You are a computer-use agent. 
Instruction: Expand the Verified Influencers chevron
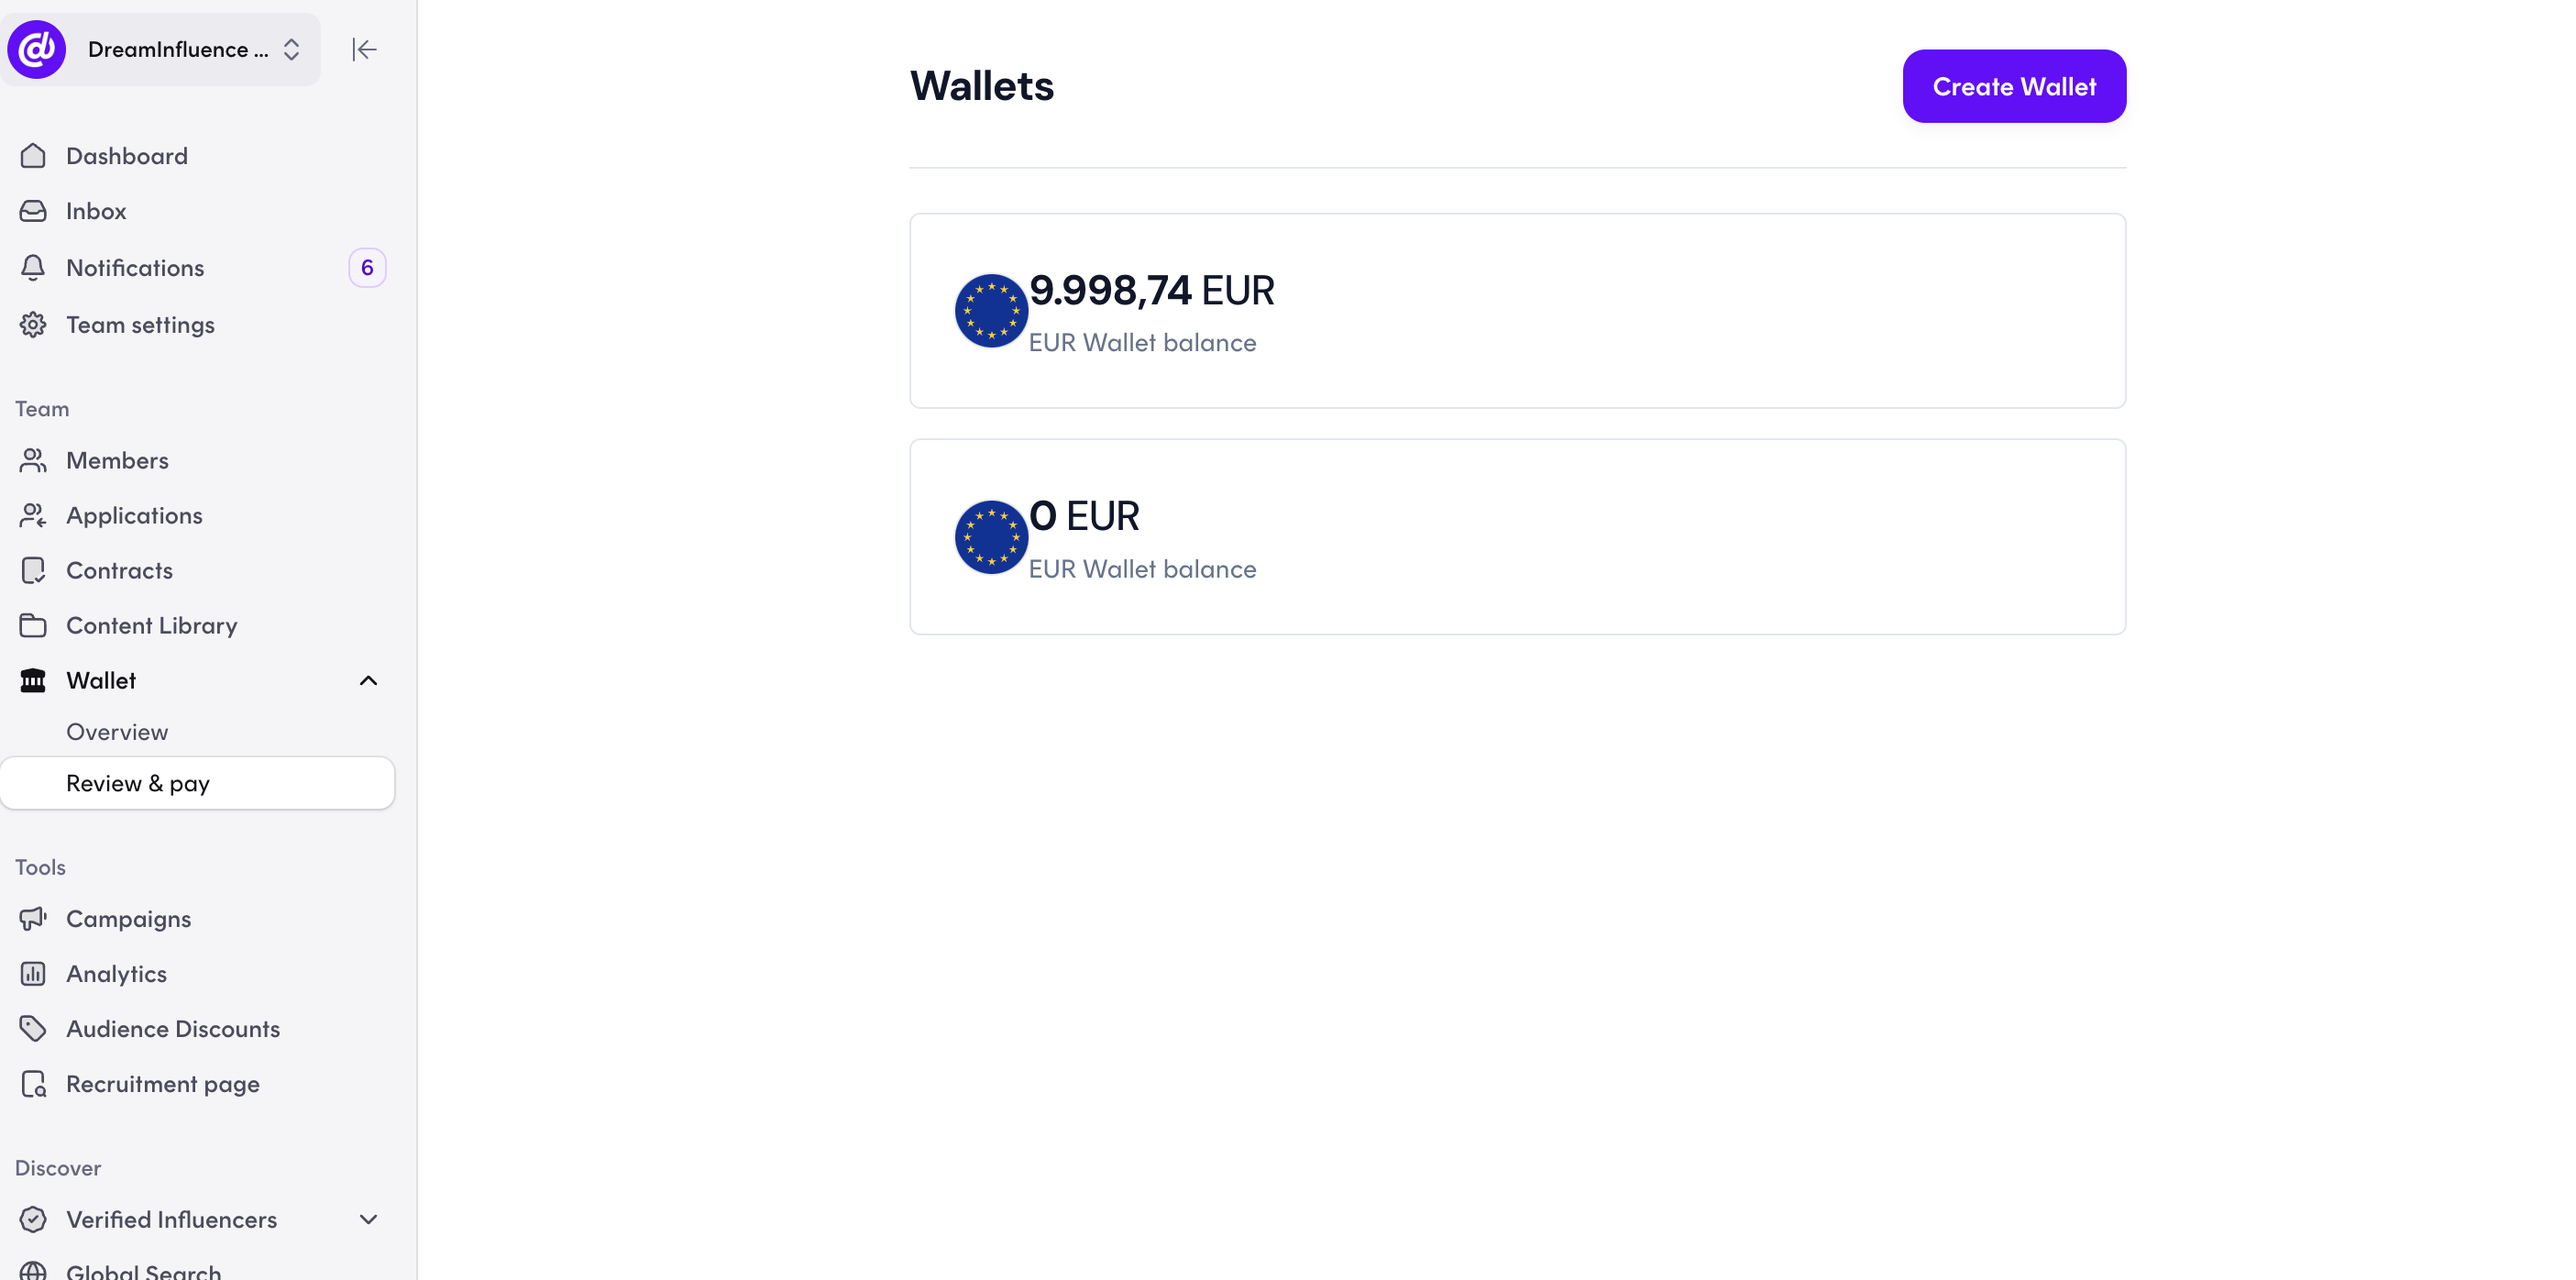(x=368, y=1220)
